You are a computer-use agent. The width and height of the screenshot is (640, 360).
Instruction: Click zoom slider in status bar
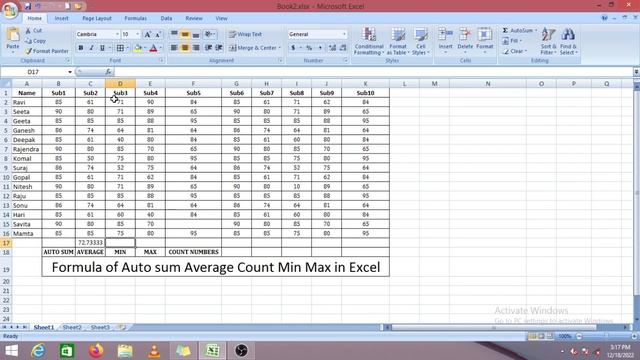[x=606, y=336]
